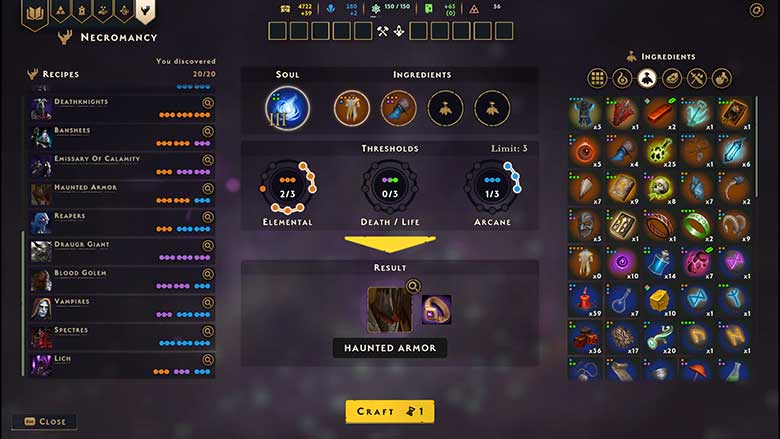Open the book tab at top left
This screenshot has width=780, height=439.
point(35,13)
